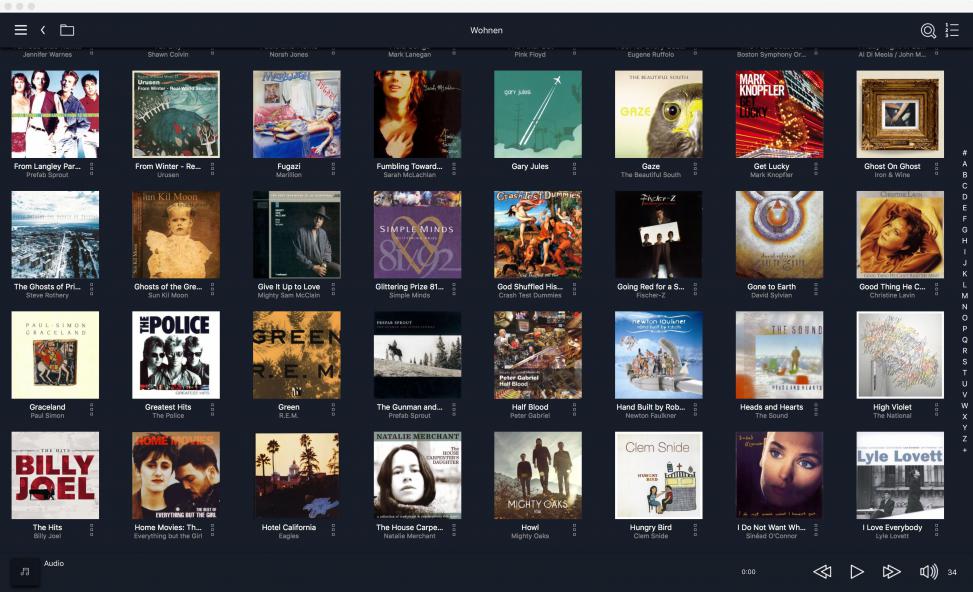Open options dots for Graceland album

91,410
